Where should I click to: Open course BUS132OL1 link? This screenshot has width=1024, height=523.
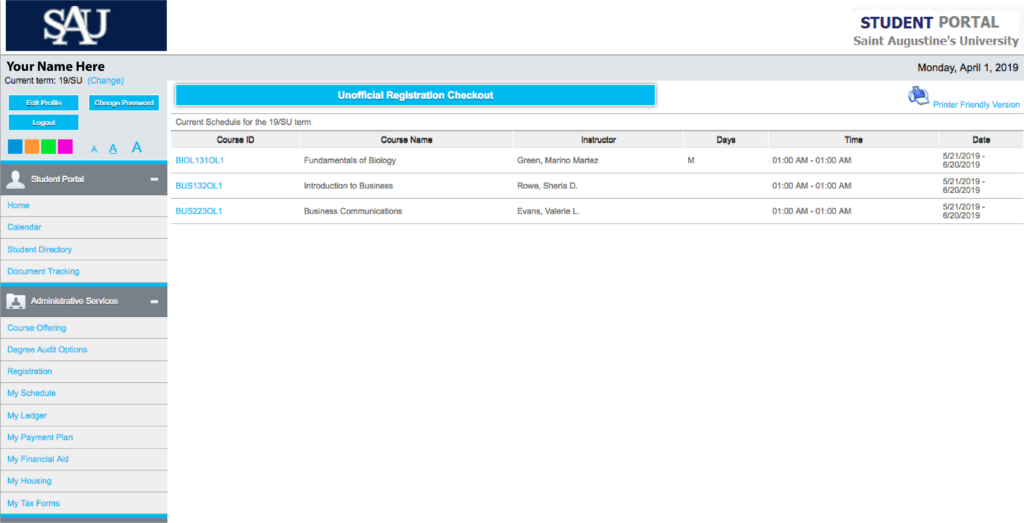click(199, 185)
